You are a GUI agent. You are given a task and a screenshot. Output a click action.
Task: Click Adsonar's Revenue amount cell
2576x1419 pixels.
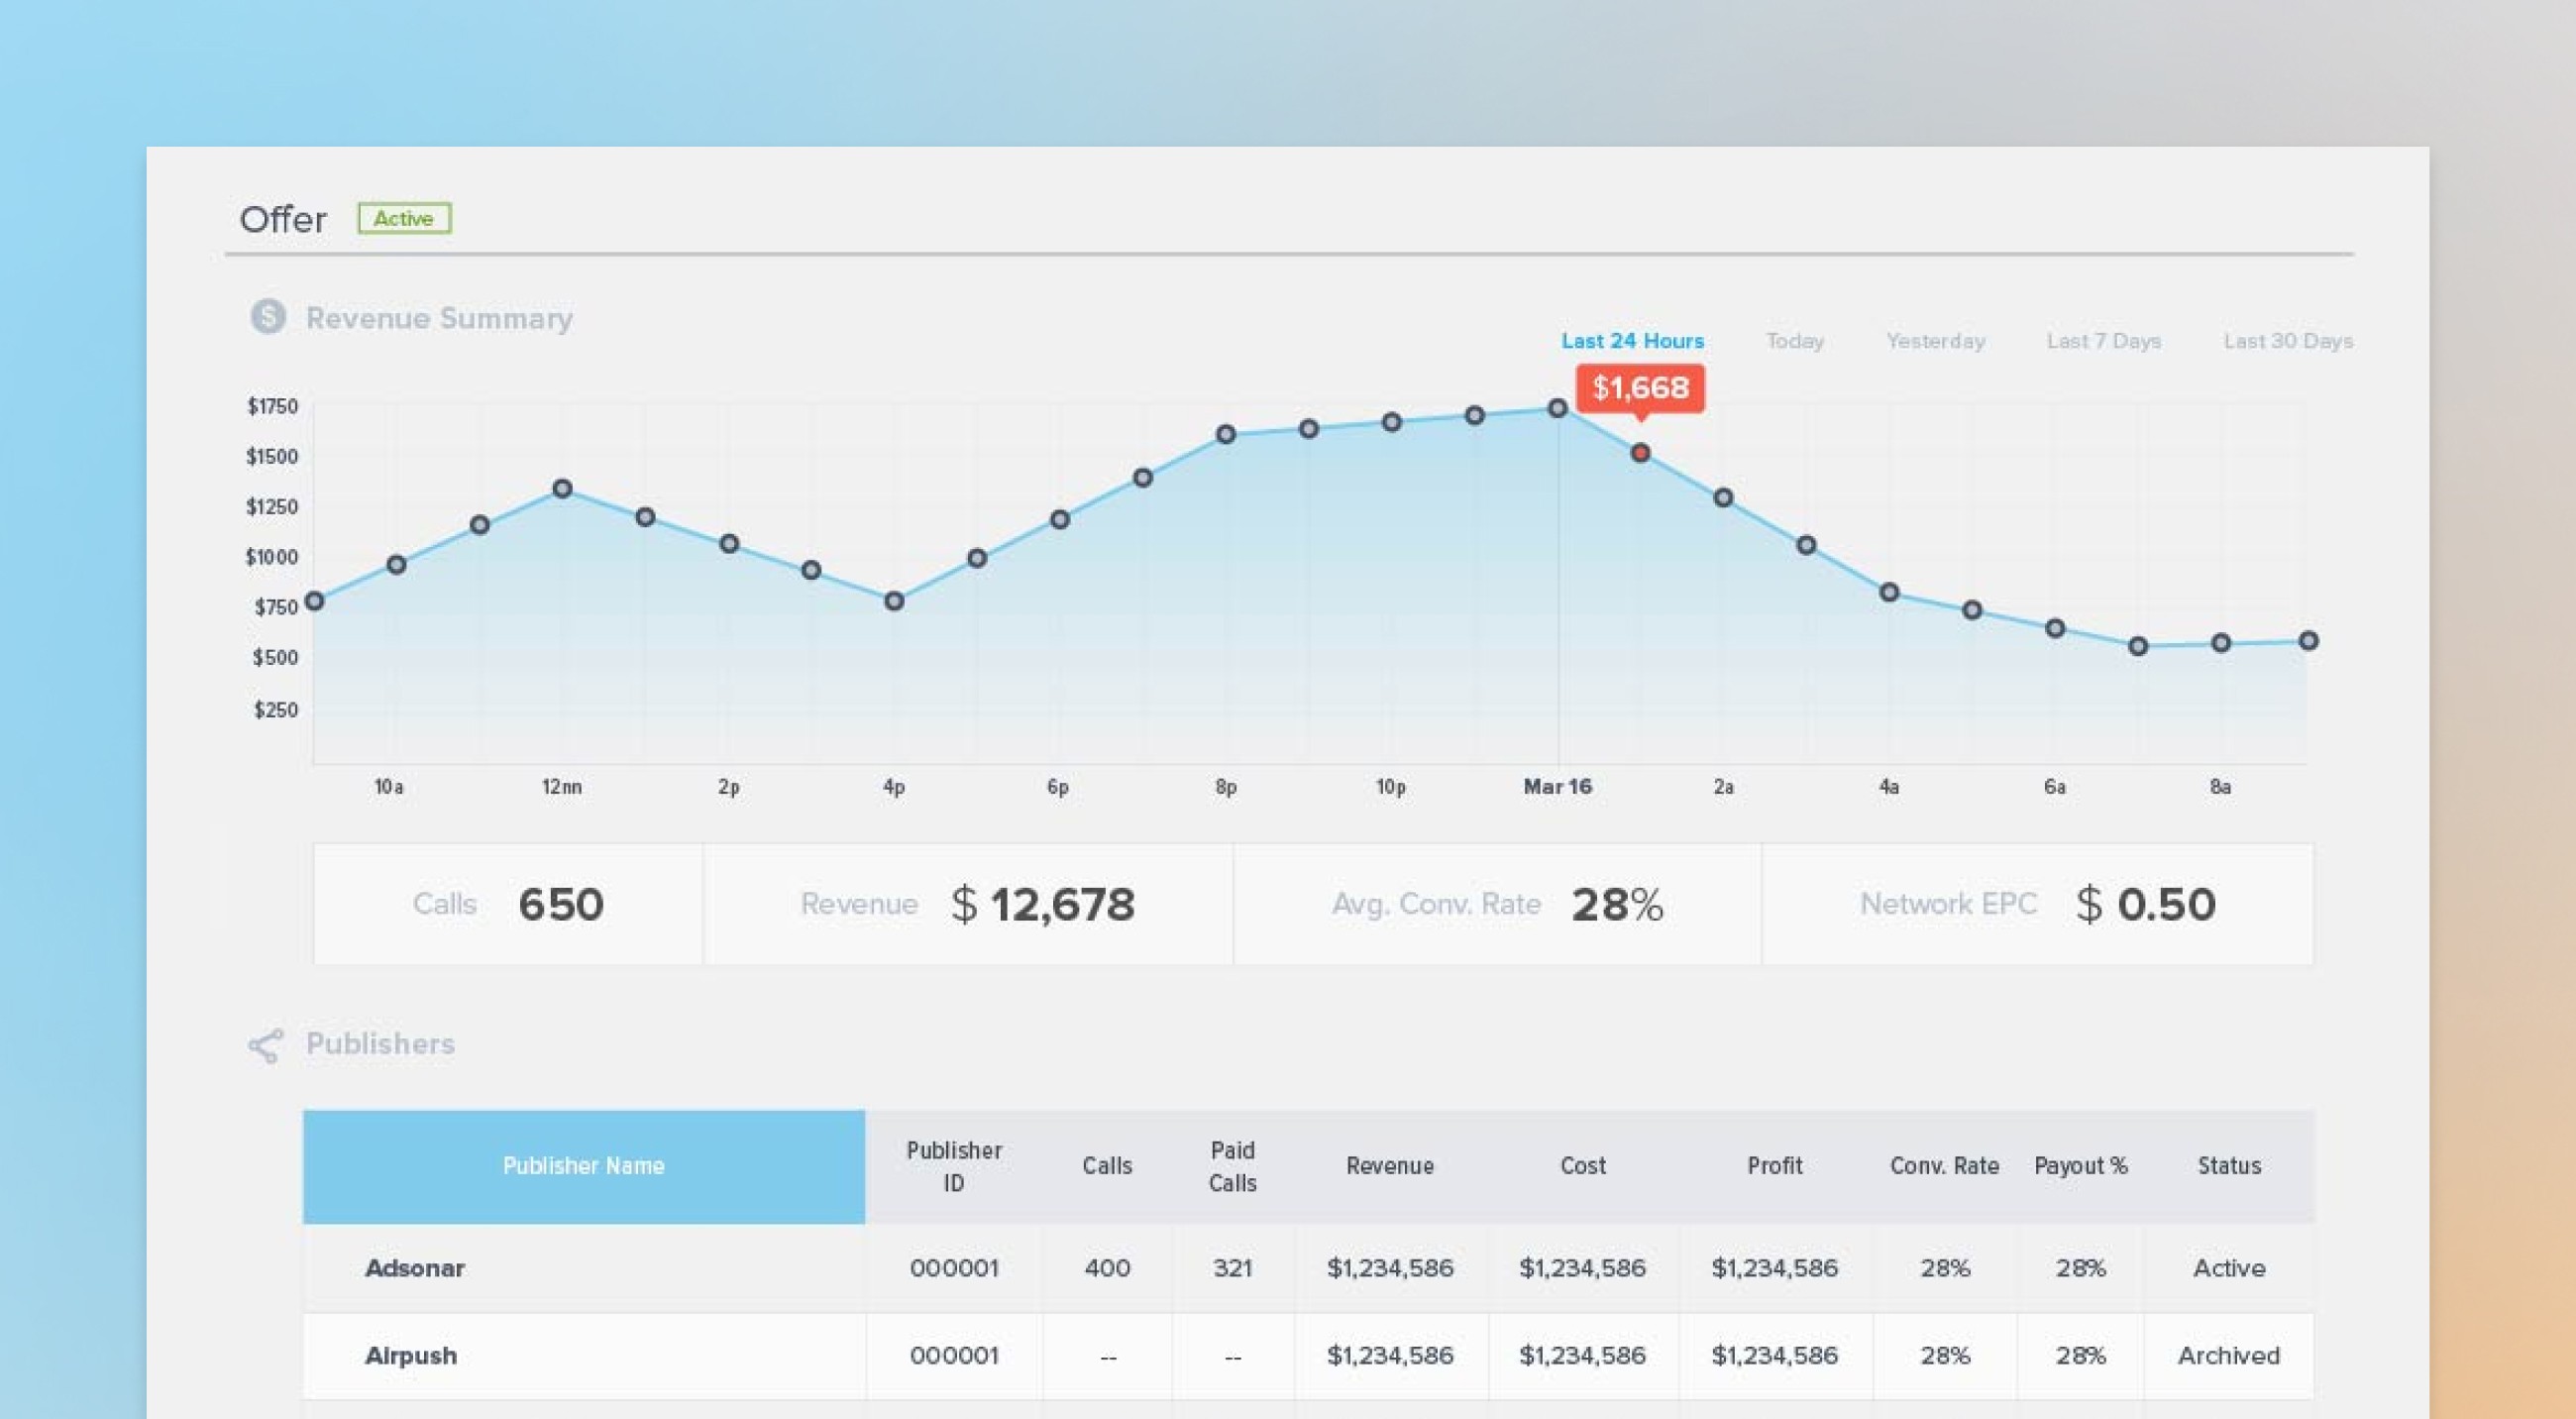tap(1390, 1268)
